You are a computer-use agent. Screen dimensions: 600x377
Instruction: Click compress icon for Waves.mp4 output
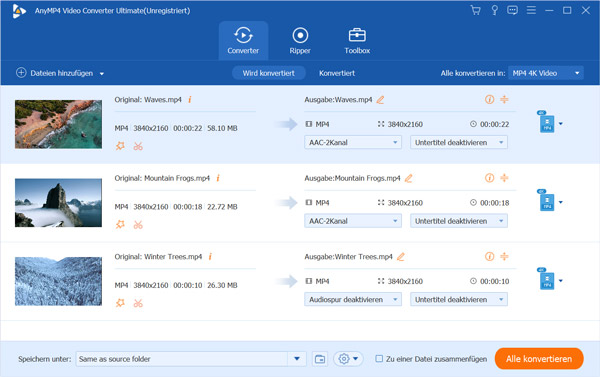pyautogui.click(x=504, y=100)
